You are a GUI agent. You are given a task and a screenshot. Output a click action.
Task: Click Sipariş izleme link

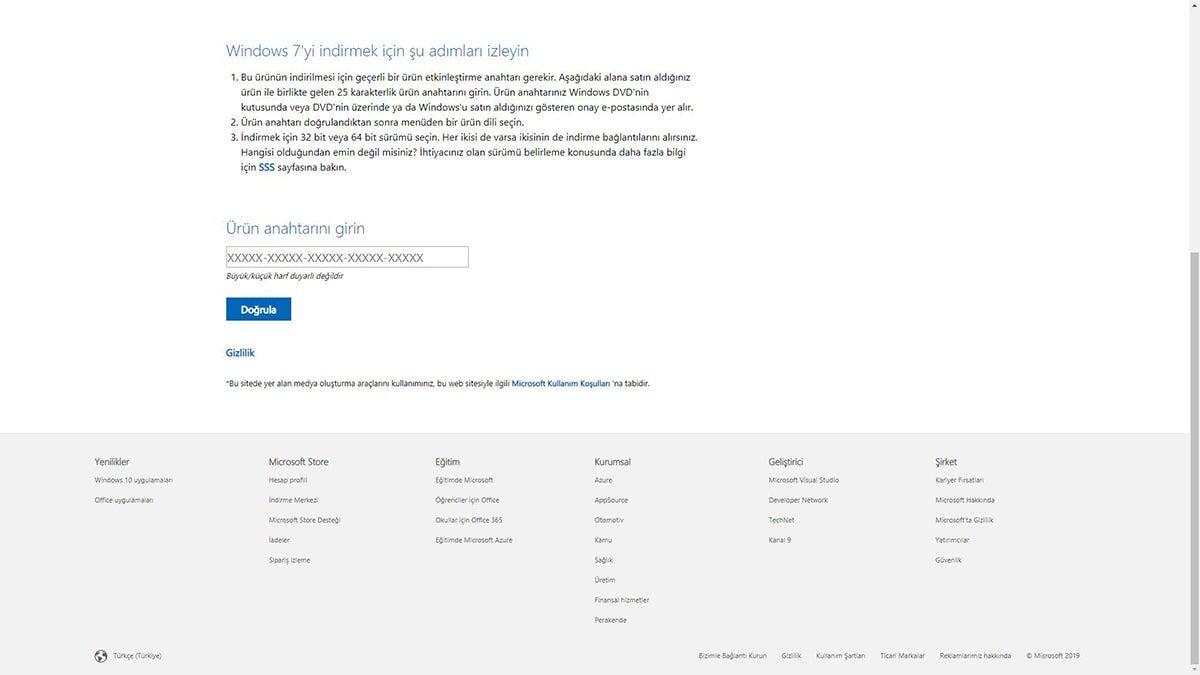[290, 560]
